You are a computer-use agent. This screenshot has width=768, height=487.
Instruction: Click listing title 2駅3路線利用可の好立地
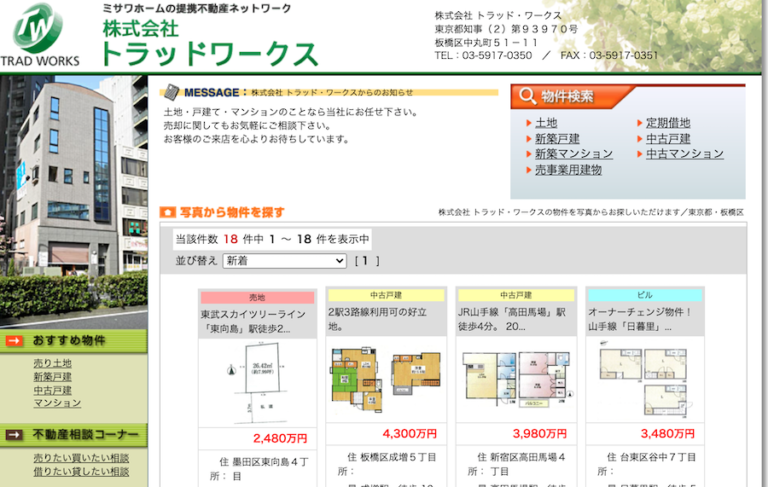[x=378, y=319]
